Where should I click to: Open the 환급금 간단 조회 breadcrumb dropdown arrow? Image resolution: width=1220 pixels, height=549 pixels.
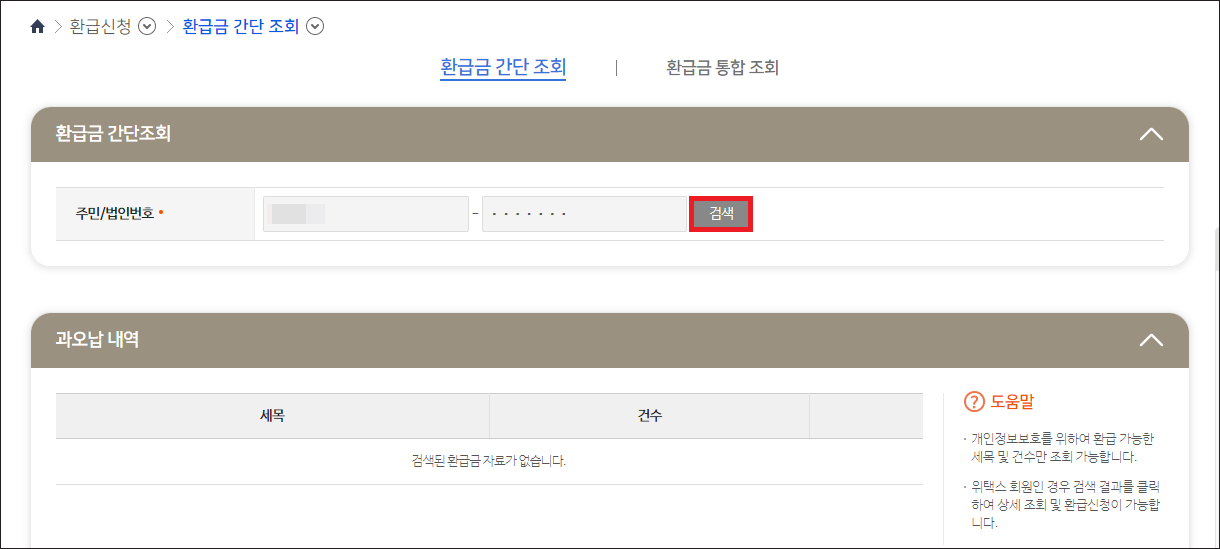click(315, 27)
